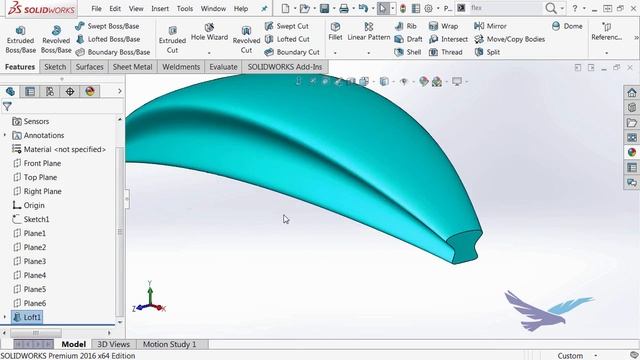Apply the Mirror feature
The width and height of the screenshot is (640, 360).
click(x=490, y=26)
